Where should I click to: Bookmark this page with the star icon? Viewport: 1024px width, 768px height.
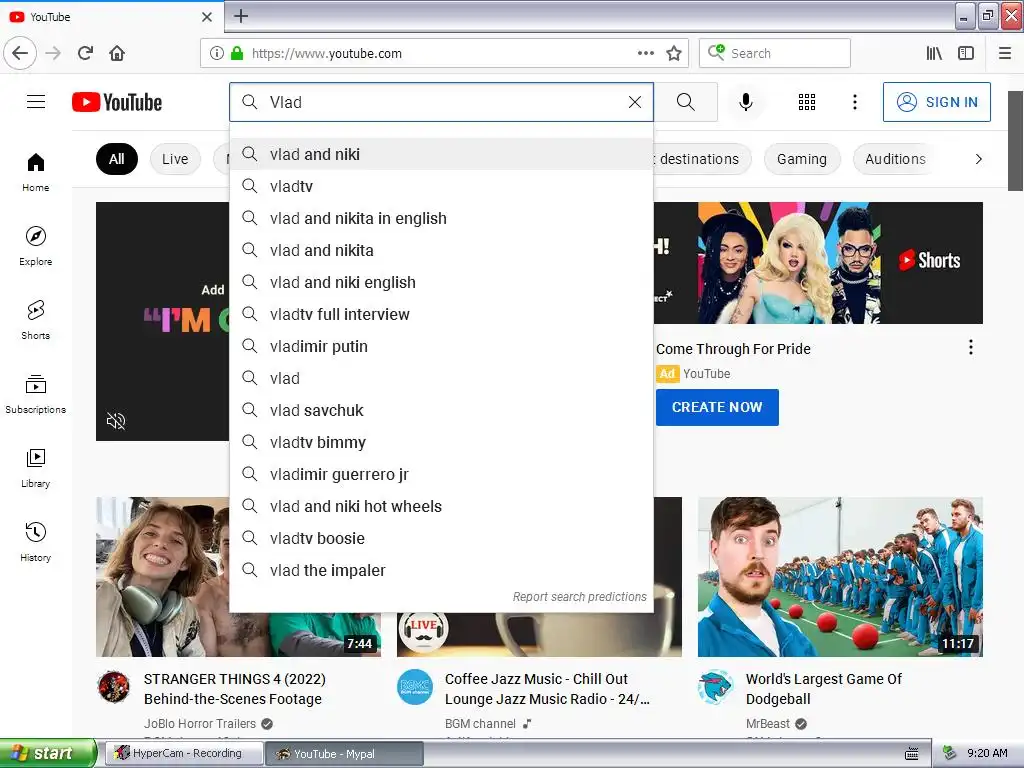(674, 53)
